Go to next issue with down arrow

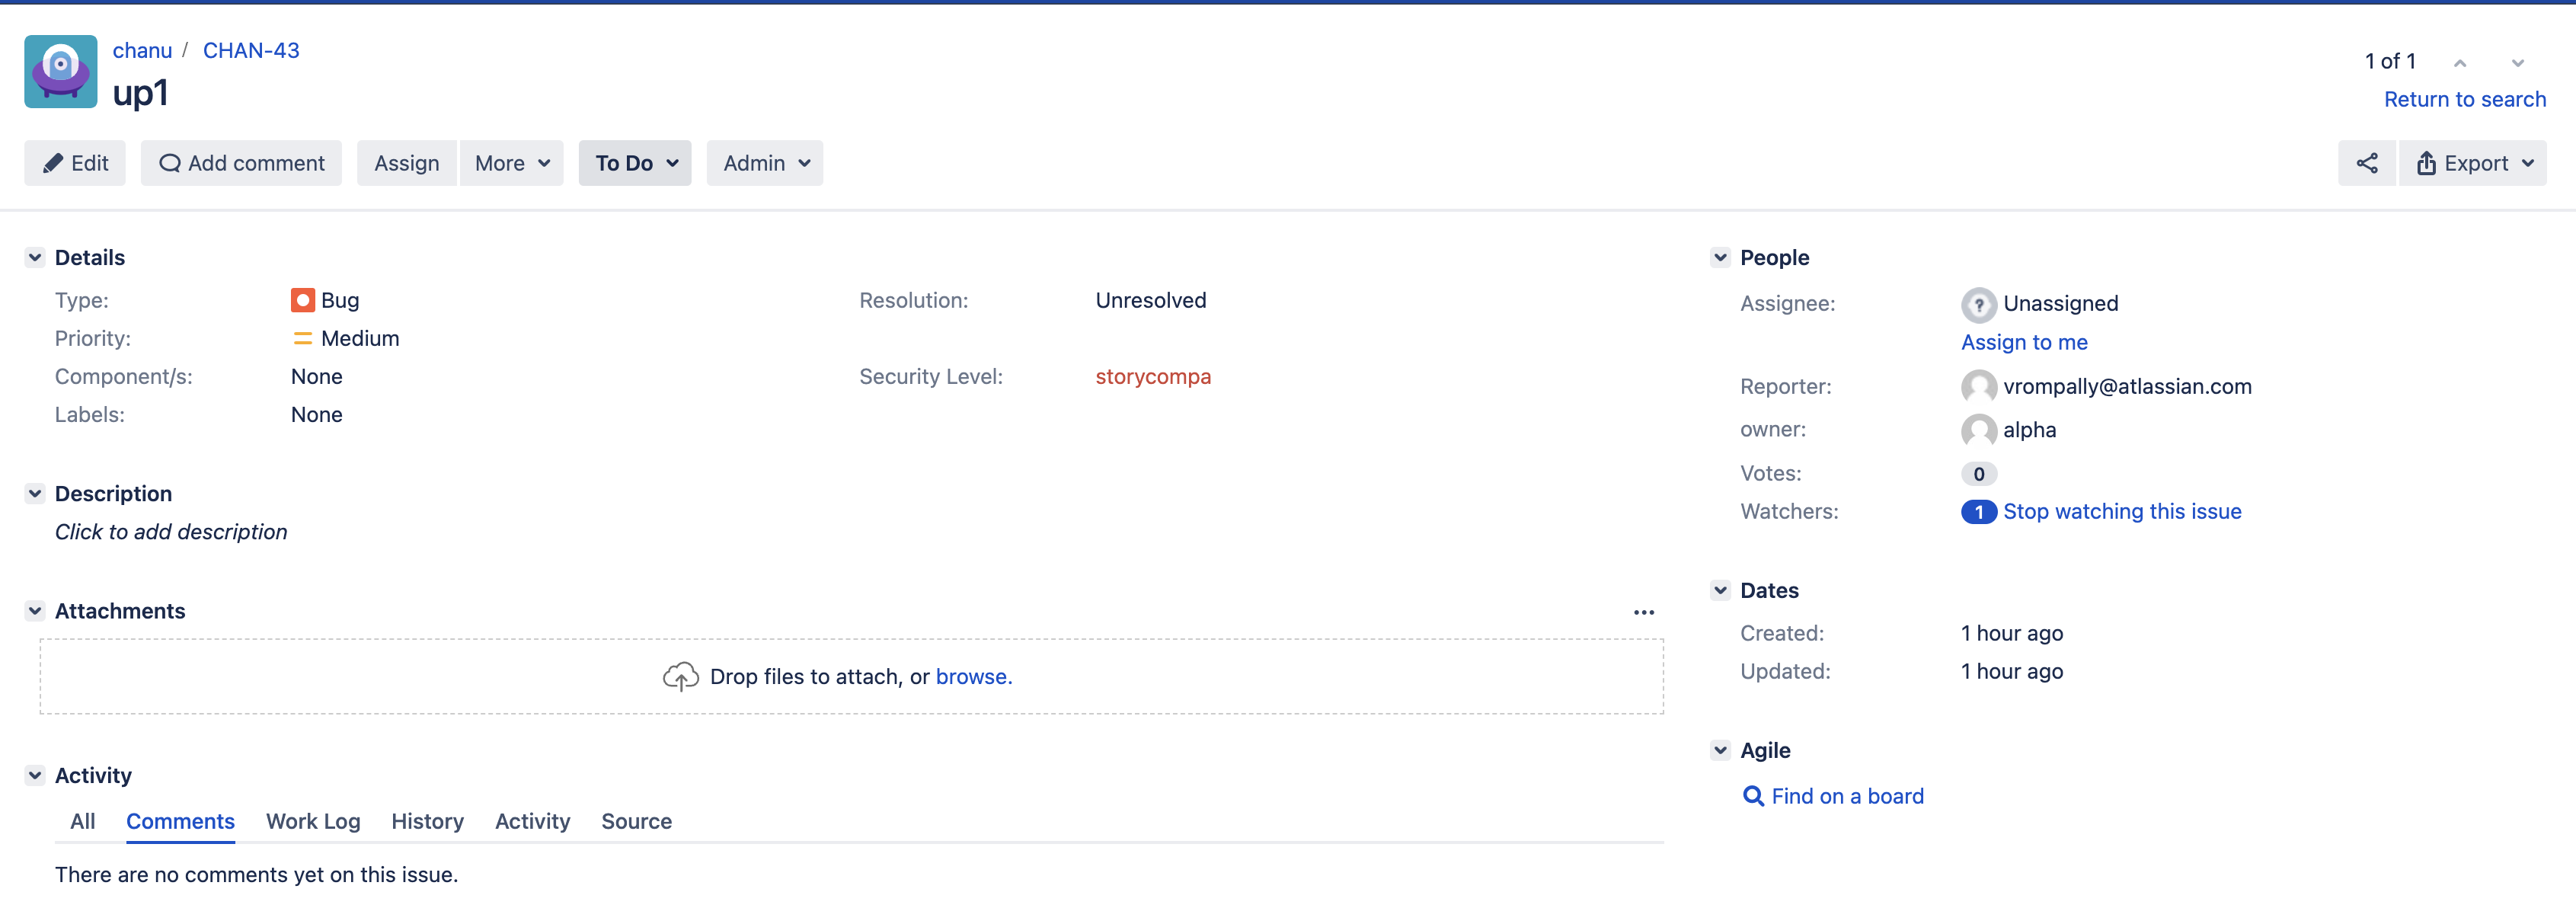point(2517,63)
